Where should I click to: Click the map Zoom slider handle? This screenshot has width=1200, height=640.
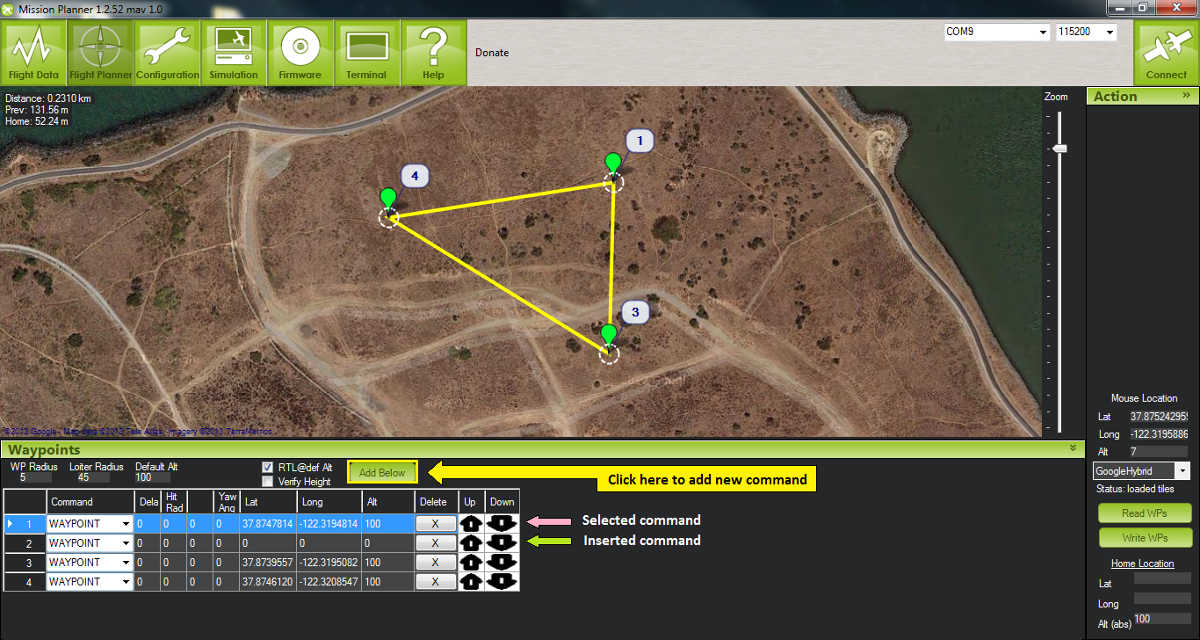click(1060, 149)
